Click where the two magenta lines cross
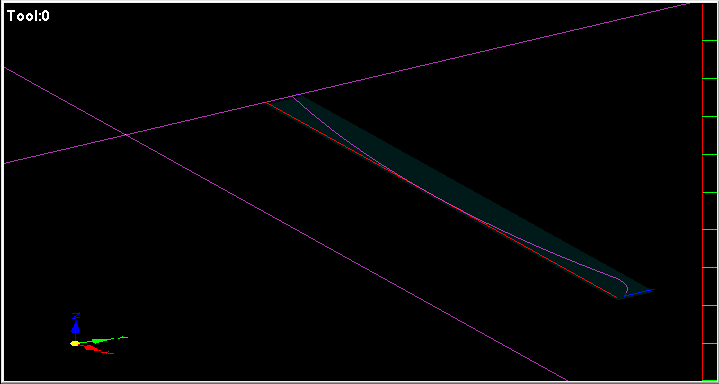 [x=126, y=134]
